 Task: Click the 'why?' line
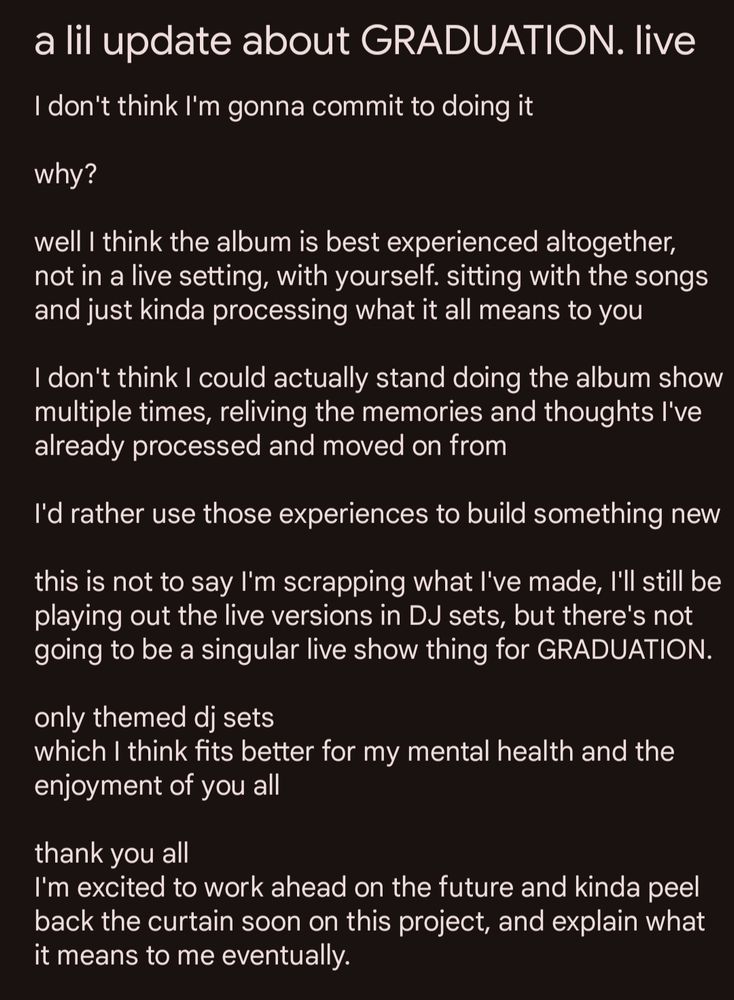pos(65,174)
